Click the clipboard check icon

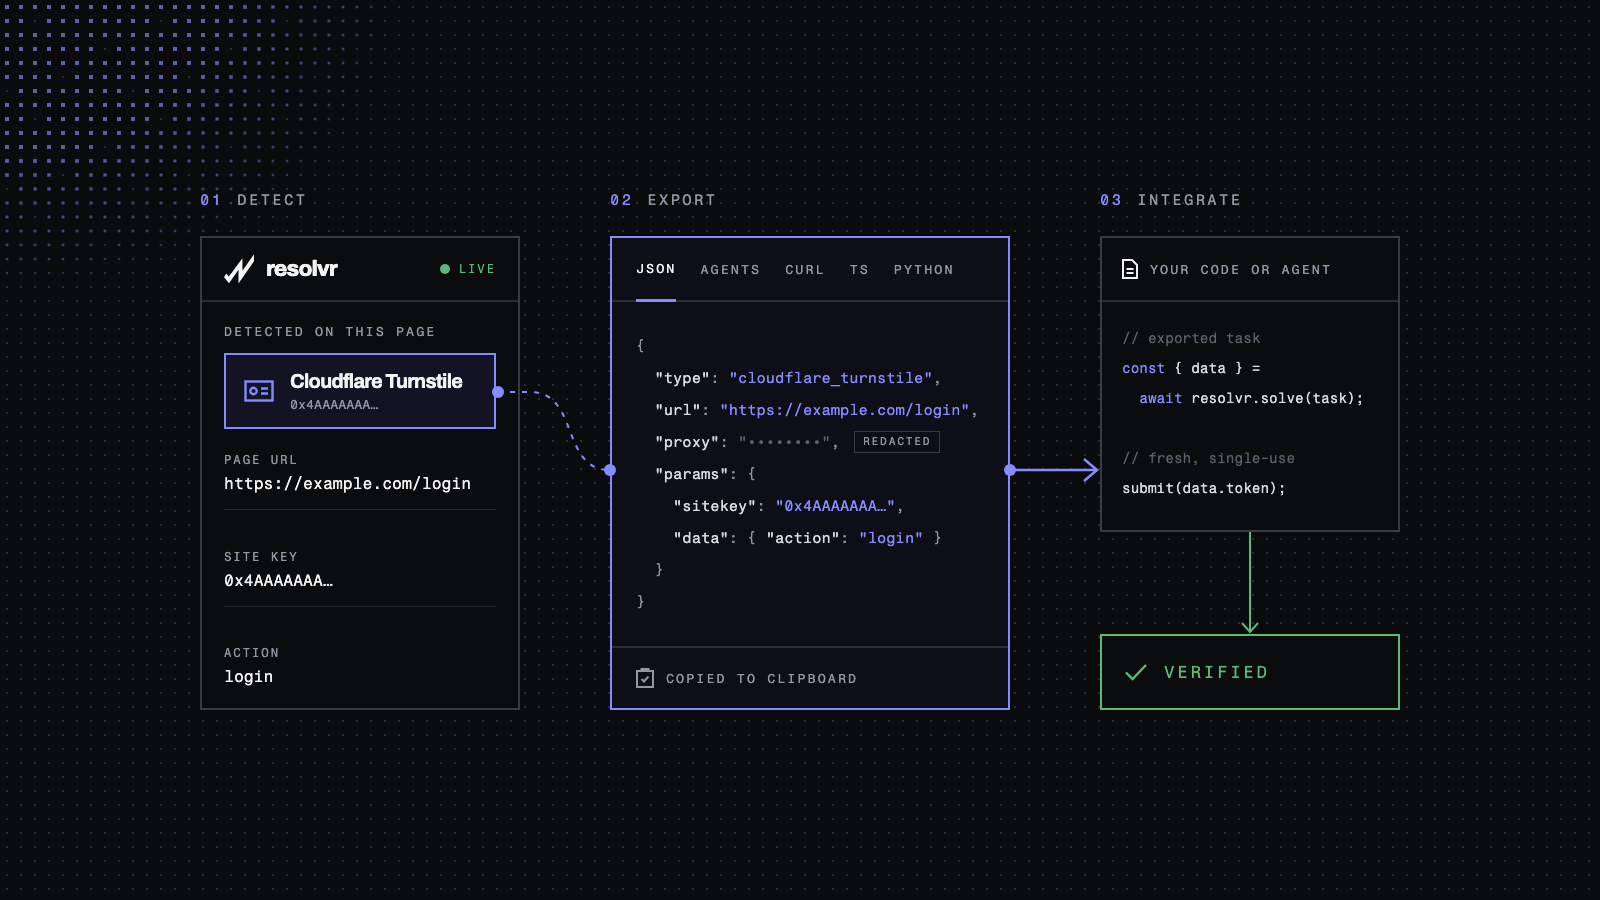pyautogui.click(x=645, y=678)
